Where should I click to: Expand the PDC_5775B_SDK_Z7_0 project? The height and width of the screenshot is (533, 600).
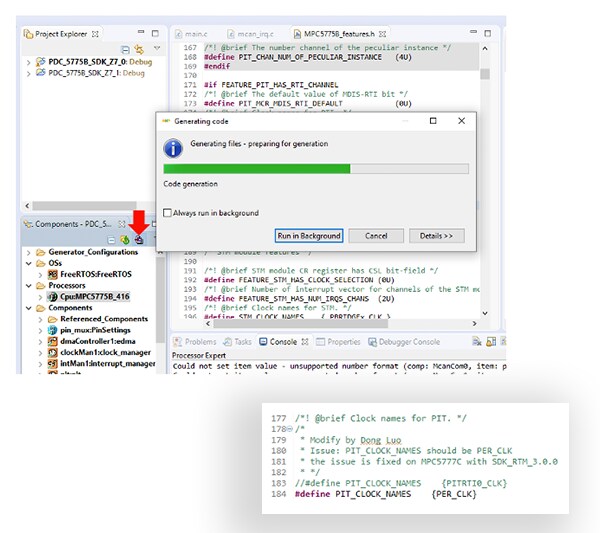pyautogui.click(x=28, y=62)
